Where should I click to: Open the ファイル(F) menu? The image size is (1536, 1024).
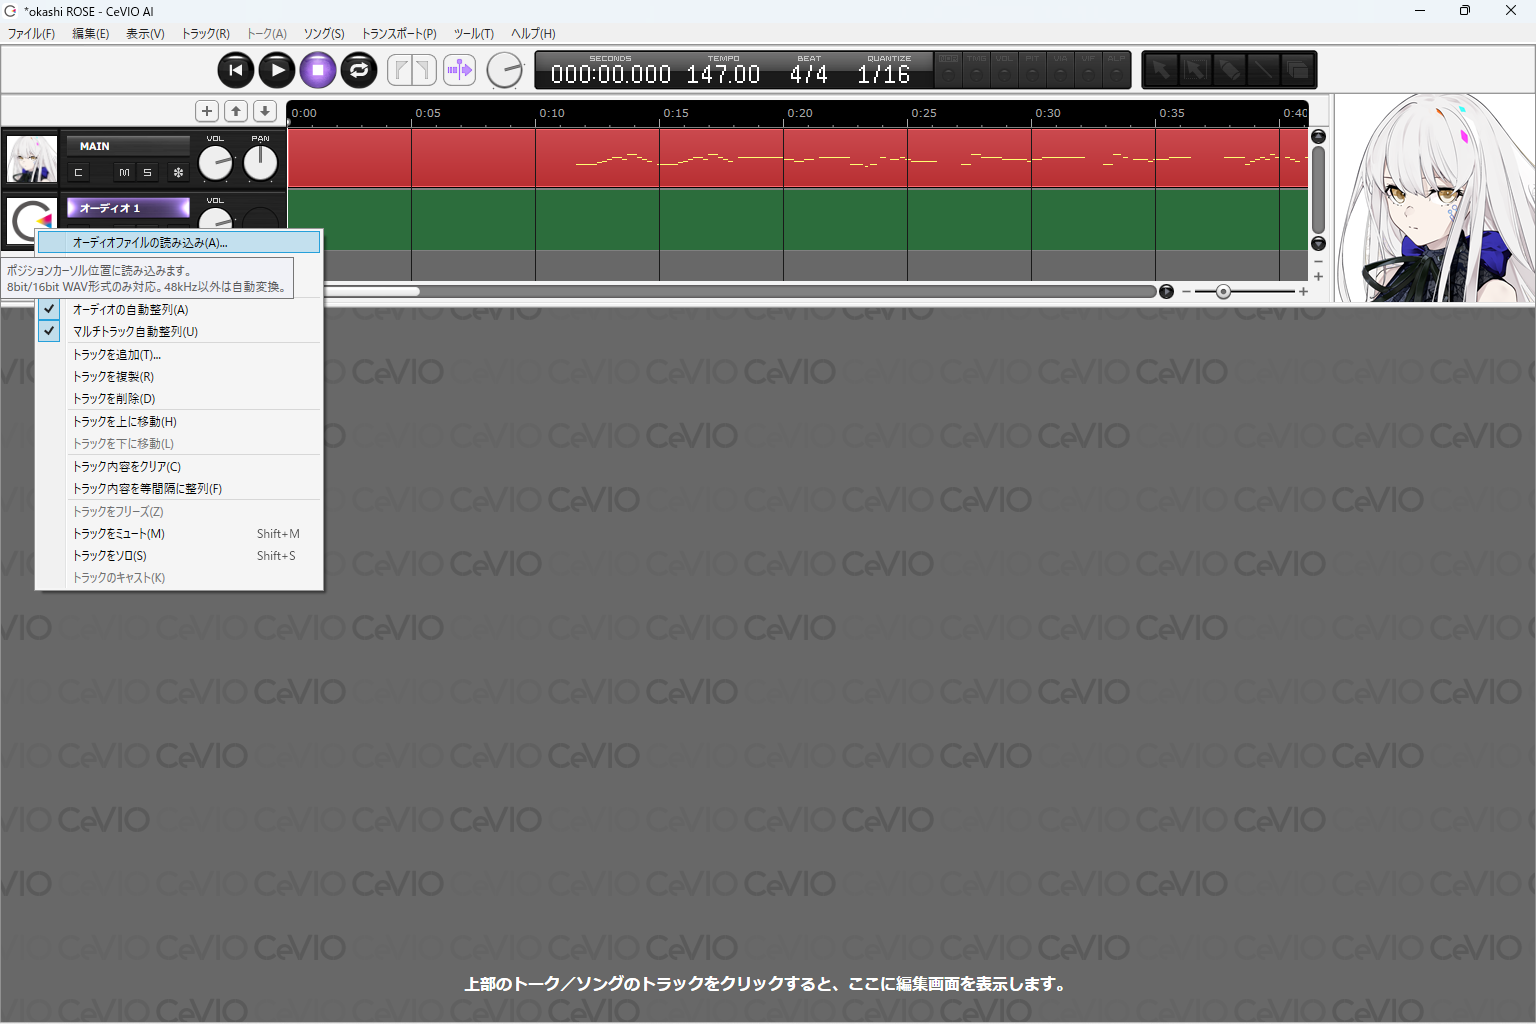point(32,34)
